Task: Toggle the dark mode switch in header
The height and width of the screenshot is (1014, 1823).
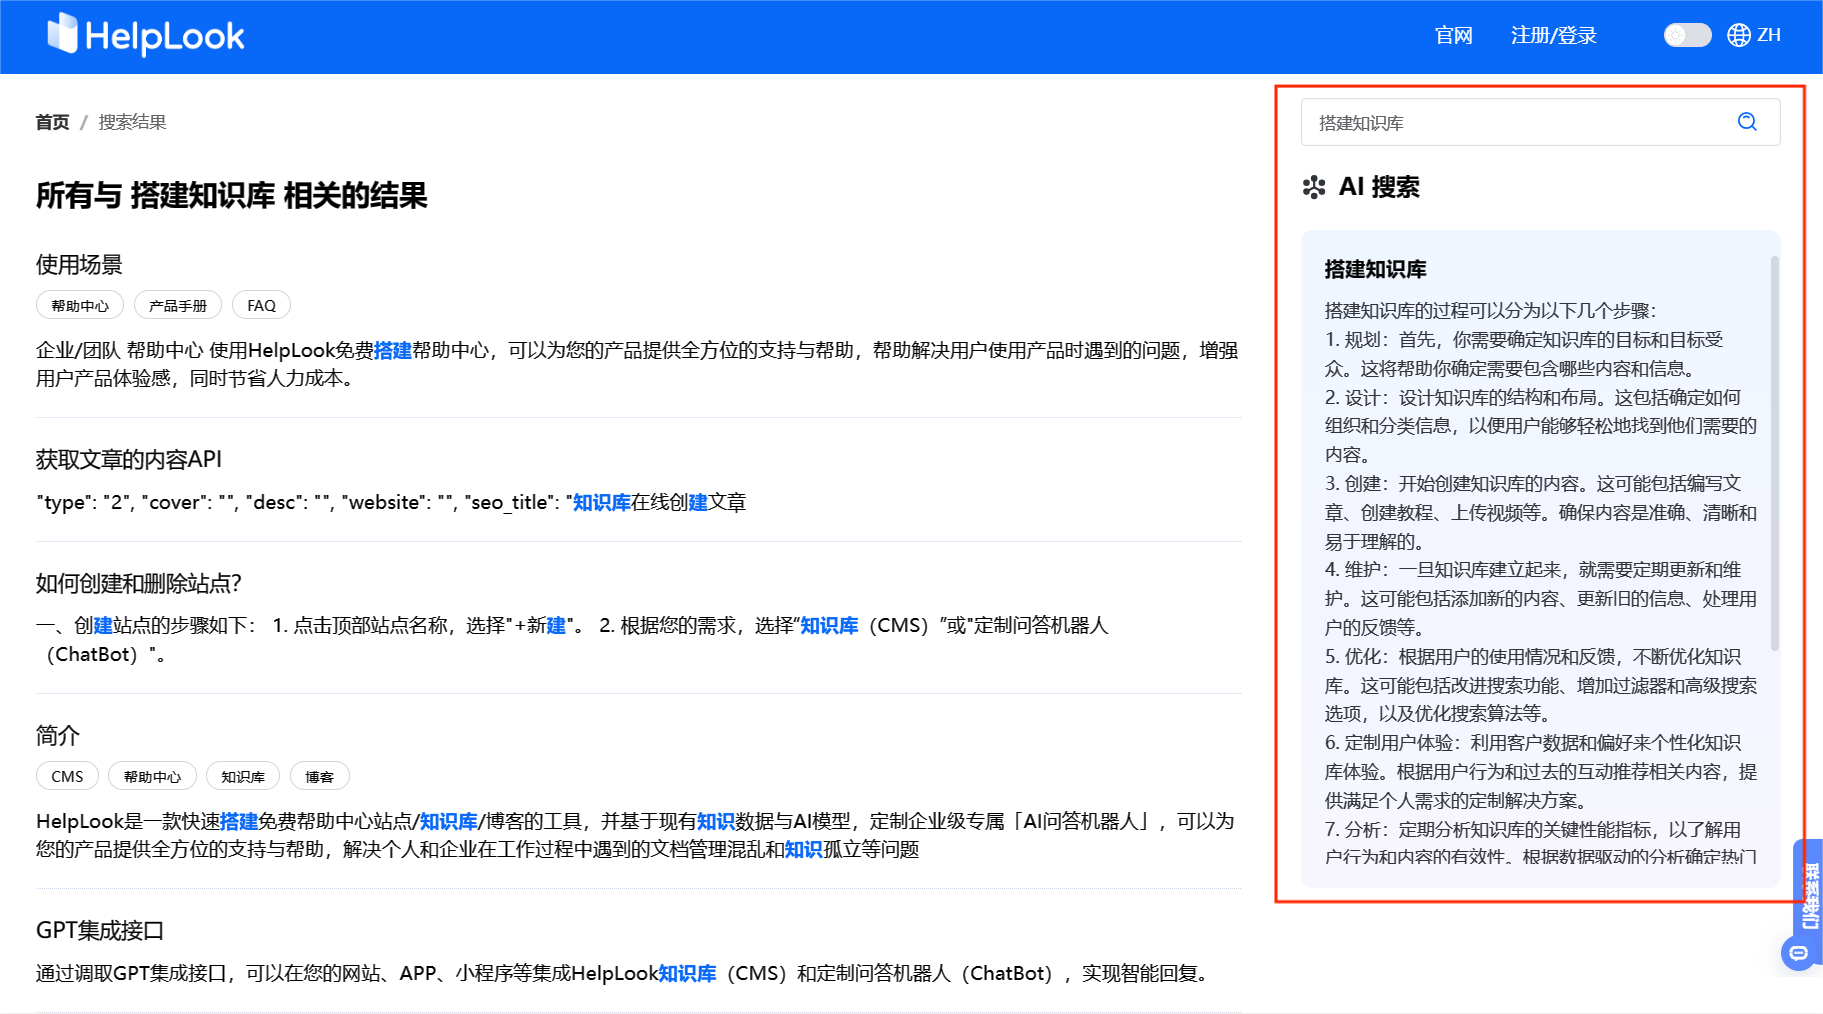Action: coord(1687,35)
